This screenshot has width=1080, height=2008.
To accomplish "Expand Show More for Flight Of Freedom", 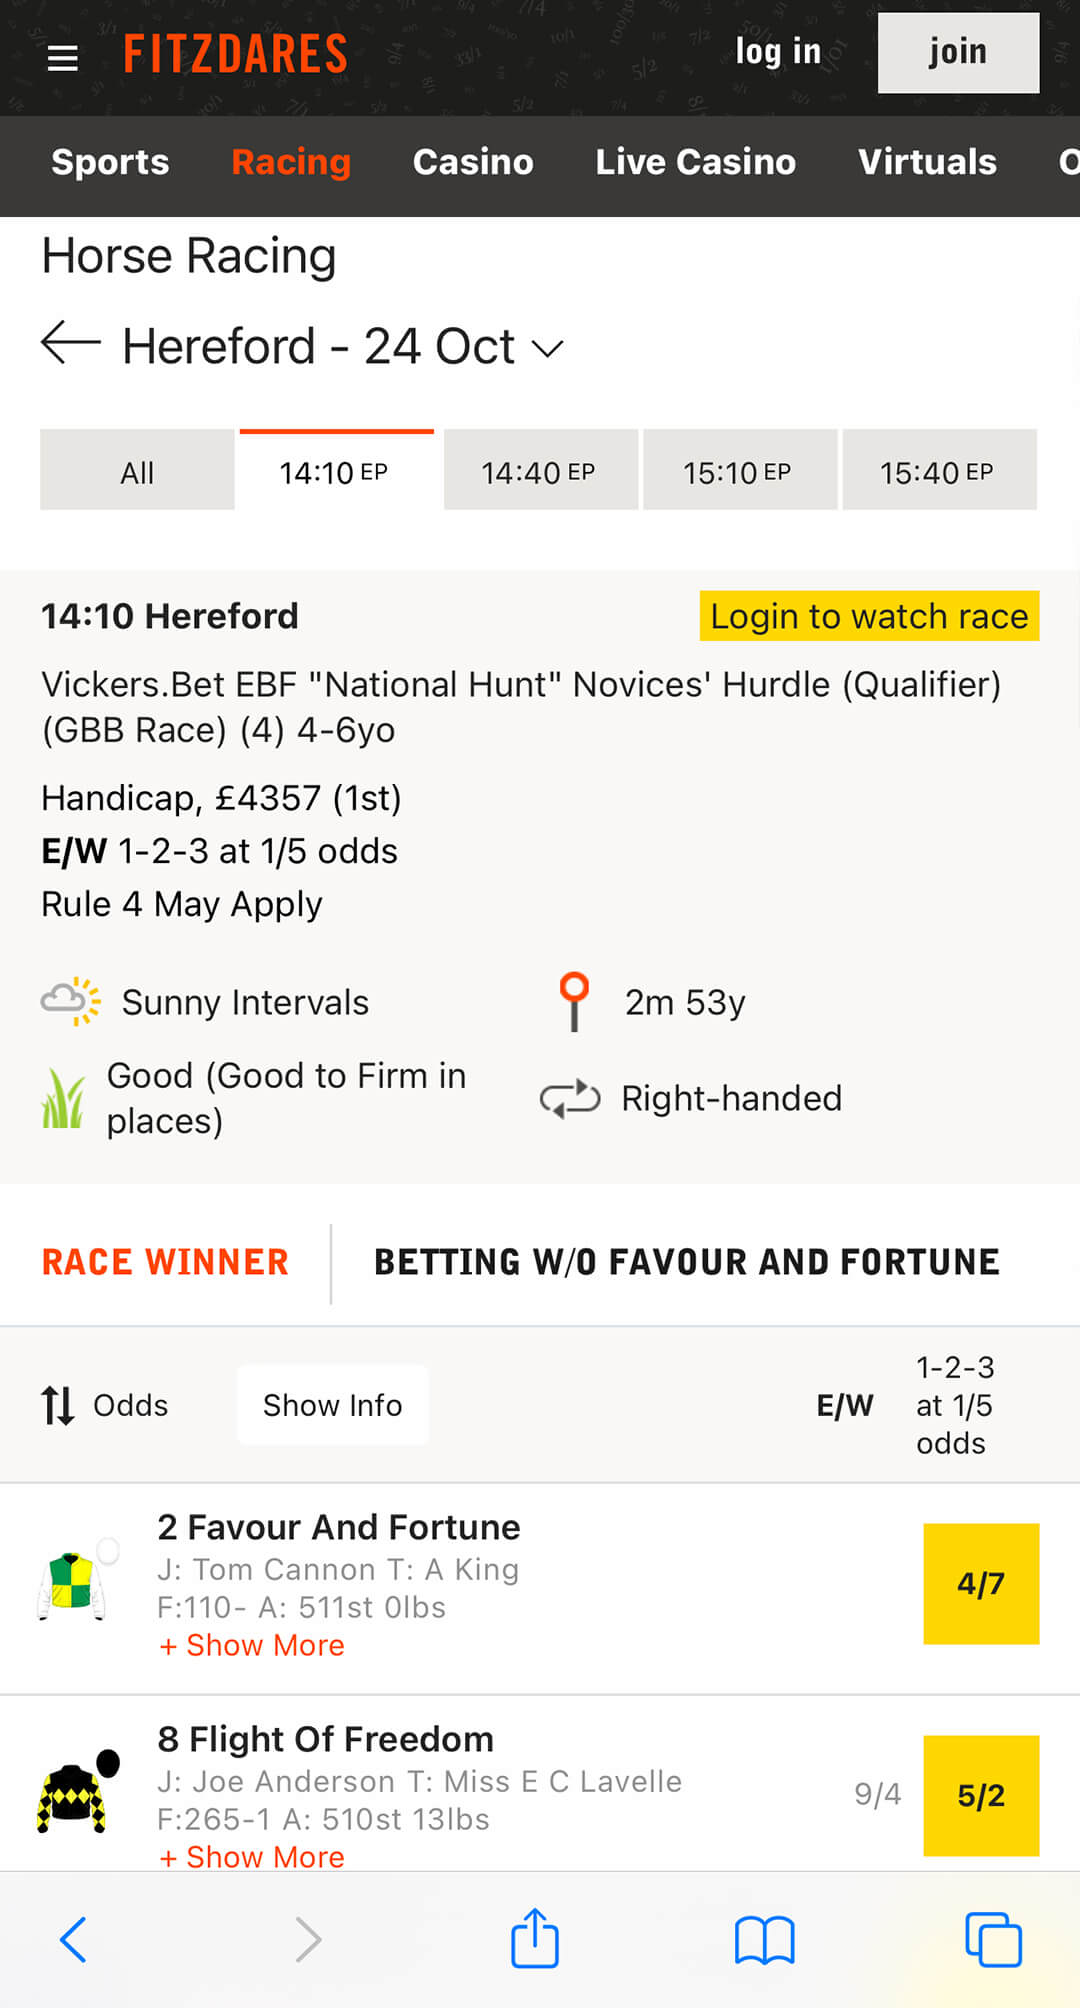I will point(252,1857).
